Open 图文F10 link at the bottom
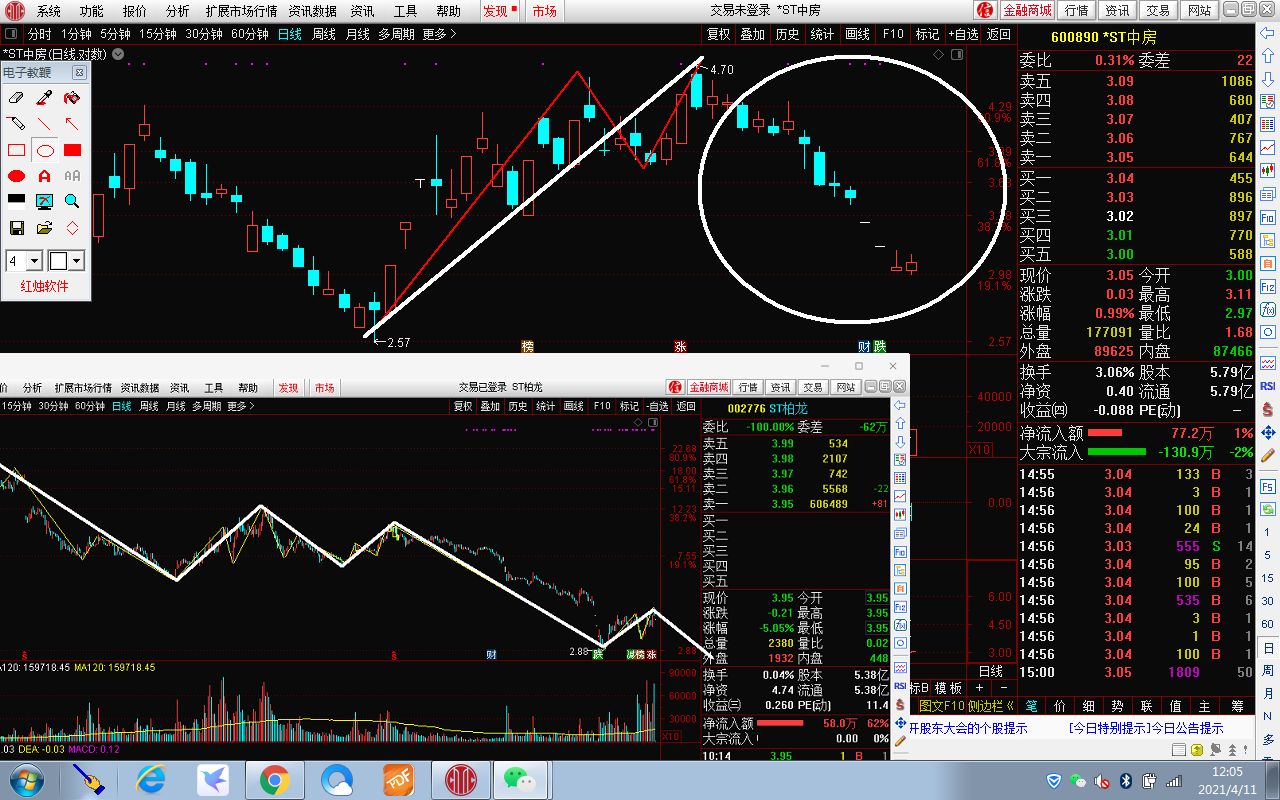The height and width of the screenshot is (800, 1280). click(x=943, y=706)
